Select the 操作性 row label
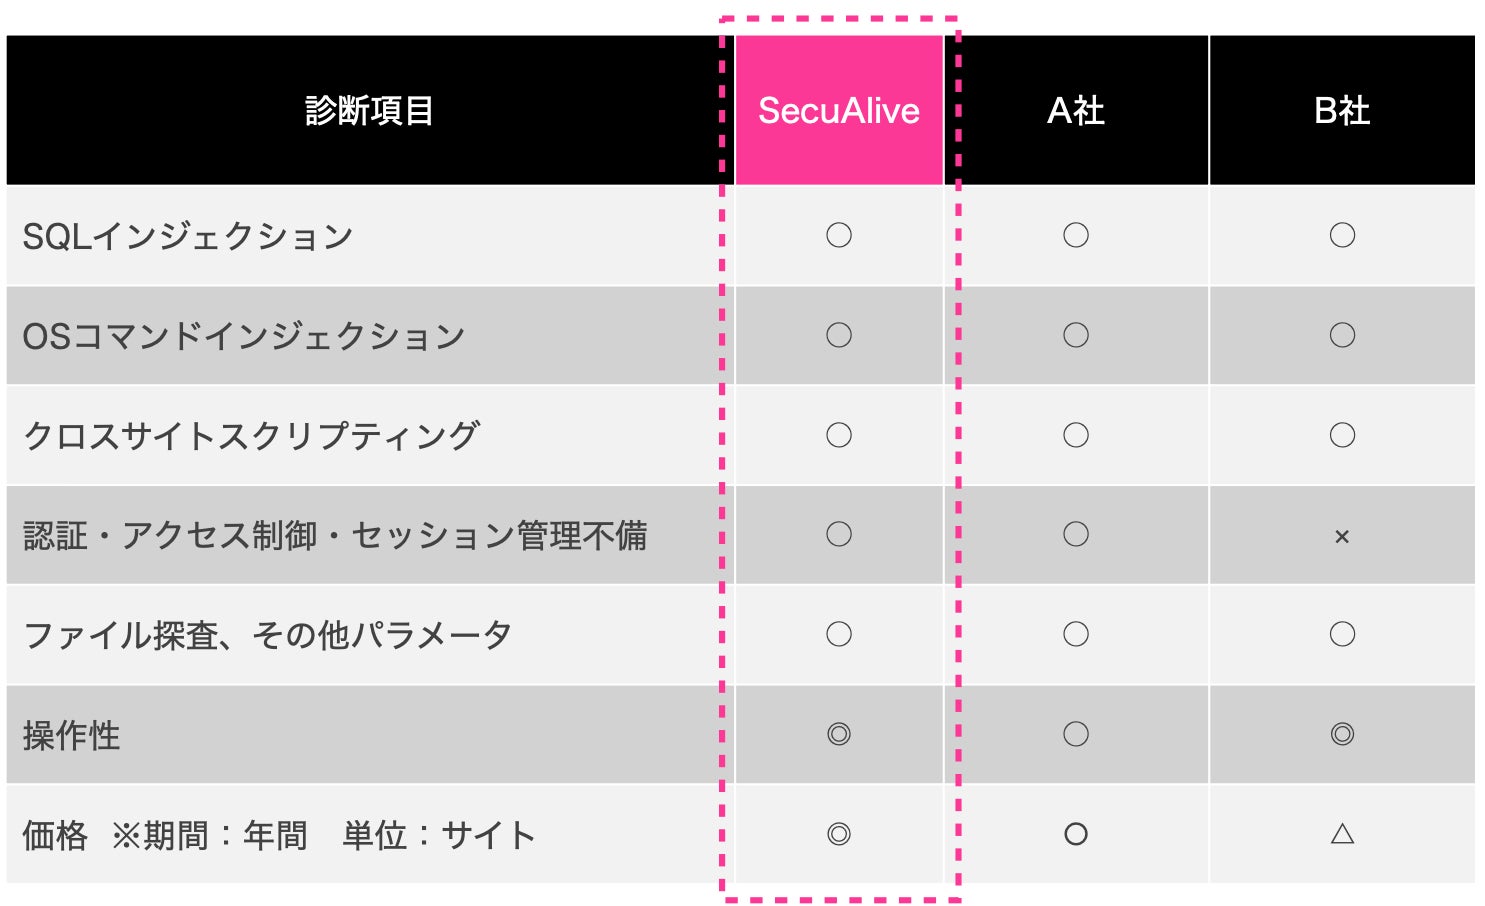This screenshot has width=1485, height=906. (71, 736)
